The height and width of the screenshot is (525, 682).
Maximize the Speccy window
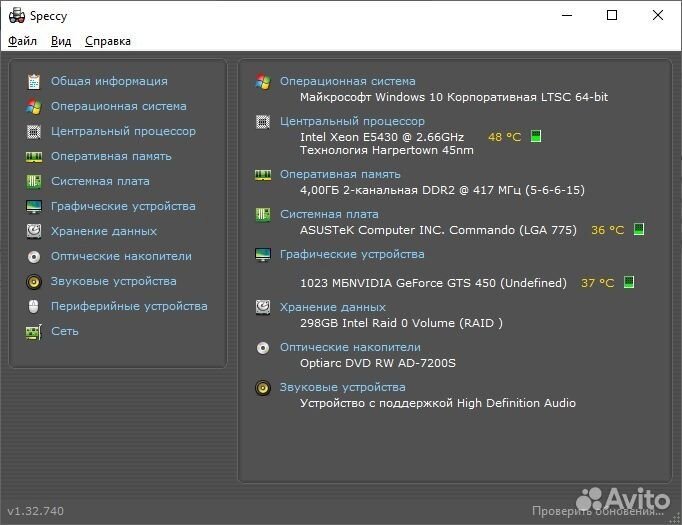[x=612, y=15]
